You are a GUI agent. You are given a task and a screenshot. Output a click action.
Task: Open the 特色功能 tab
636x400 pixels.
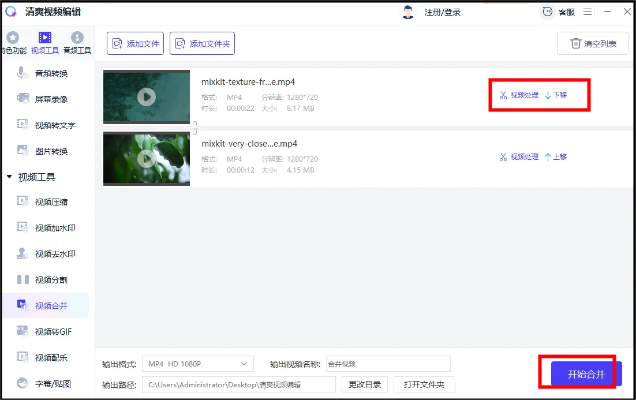(x=13, y=43)
